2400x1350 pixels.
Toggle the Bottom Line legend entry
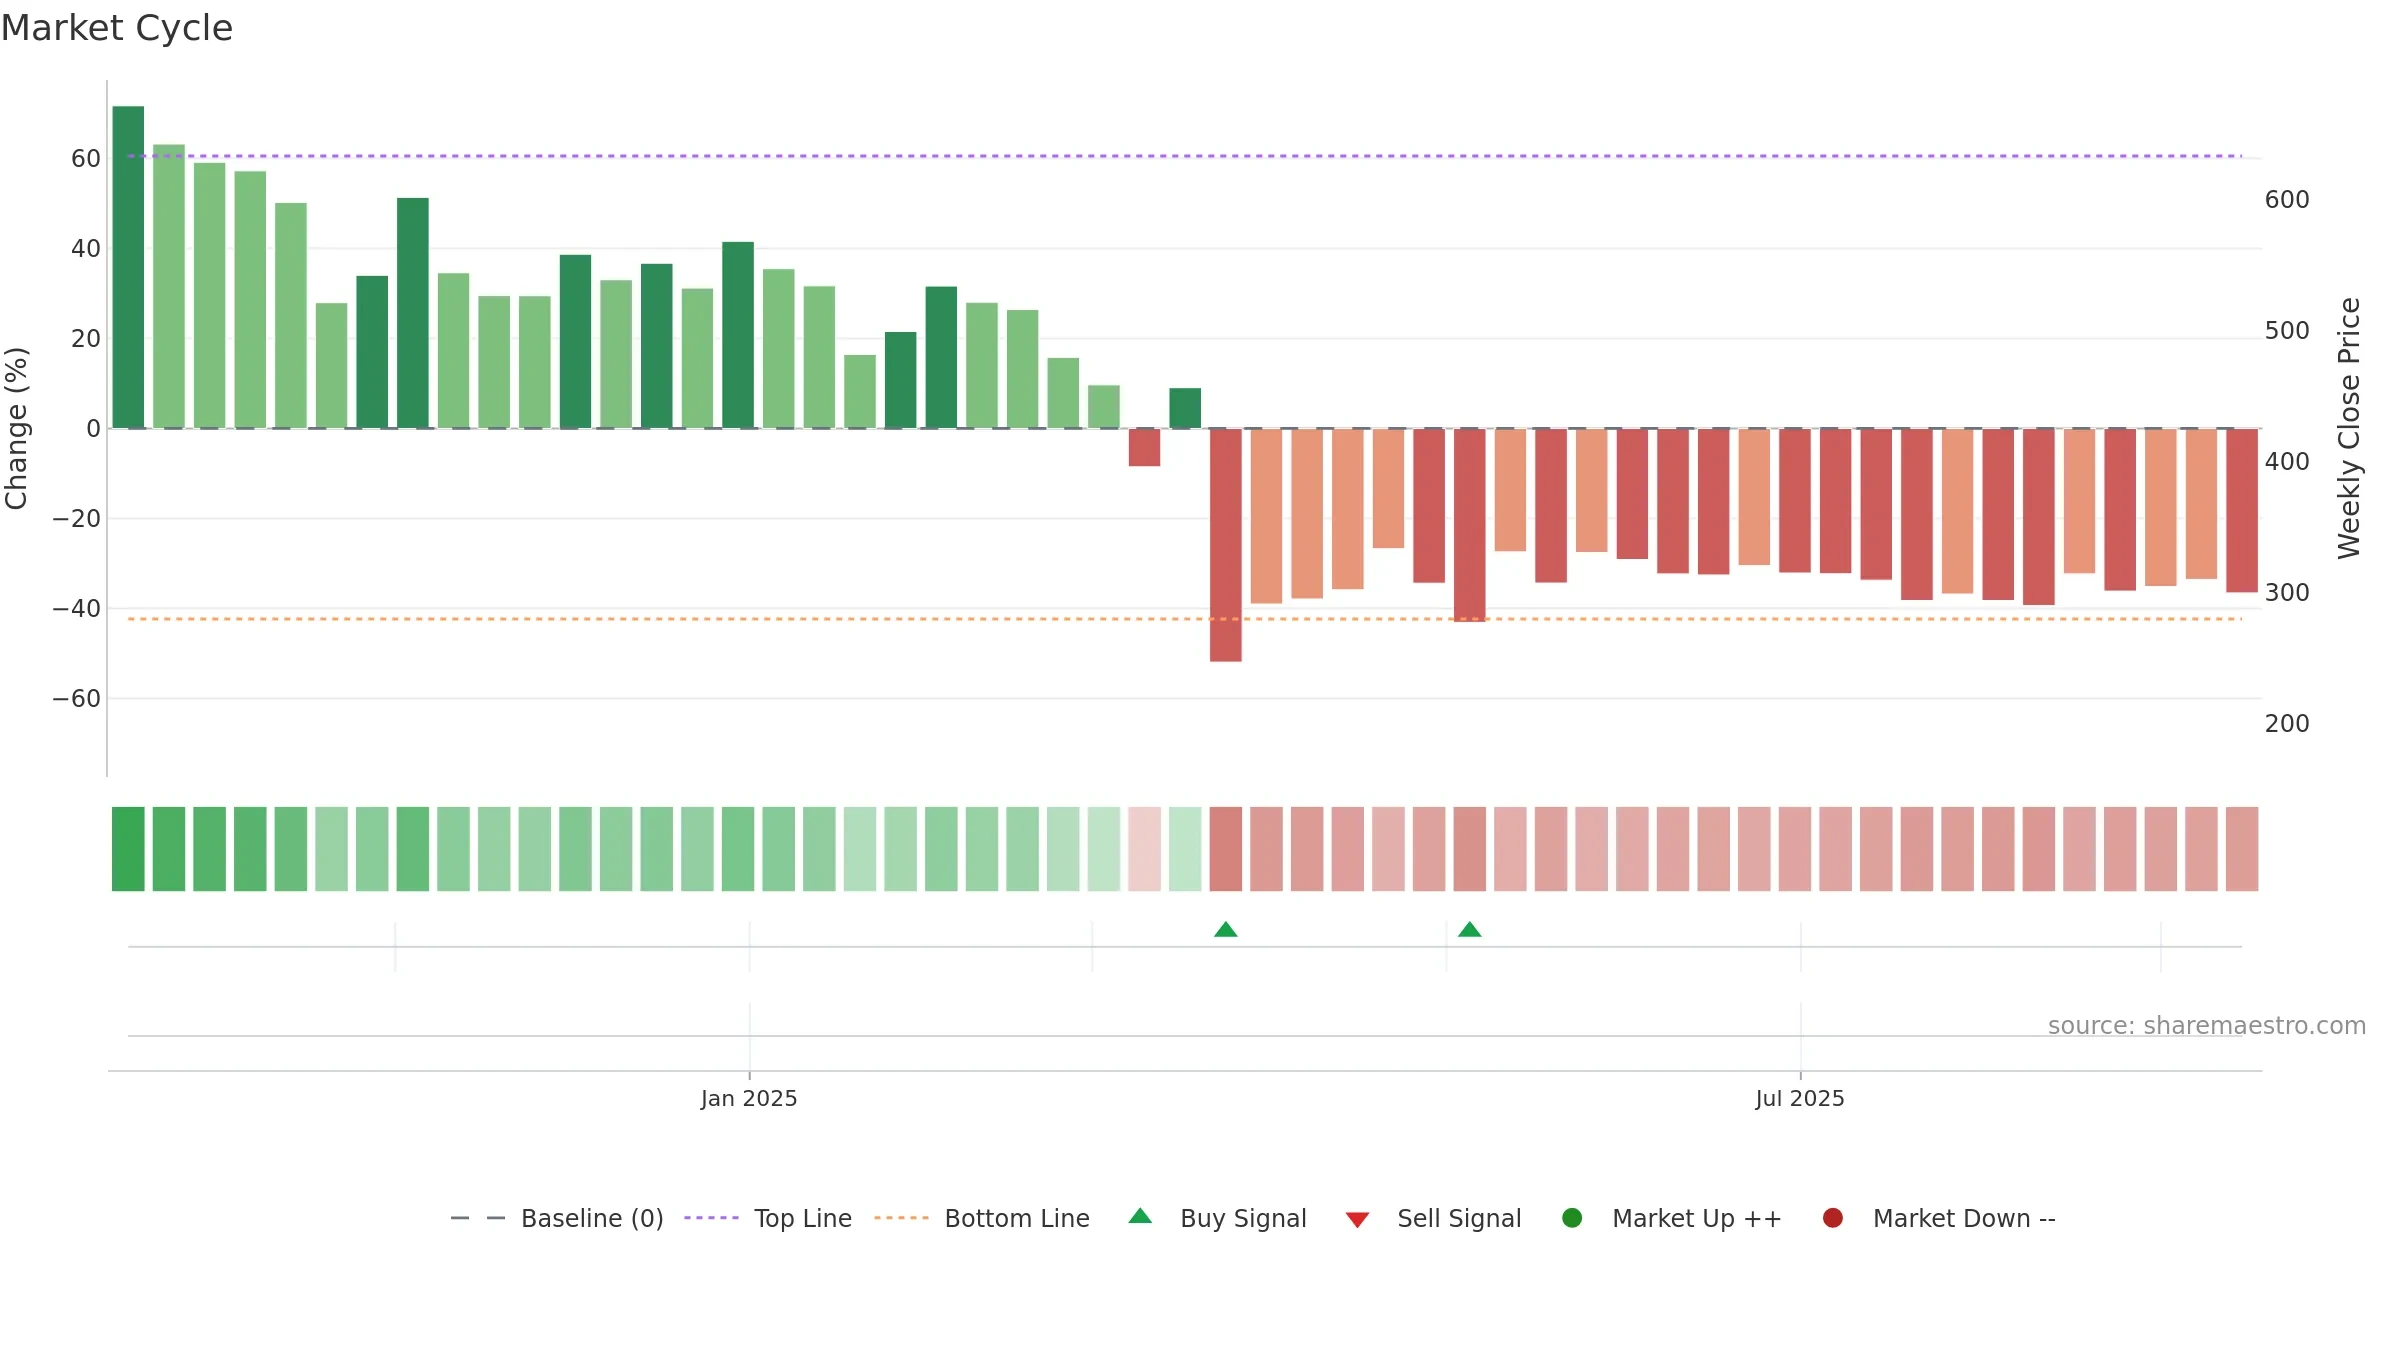click(982, 1219)
